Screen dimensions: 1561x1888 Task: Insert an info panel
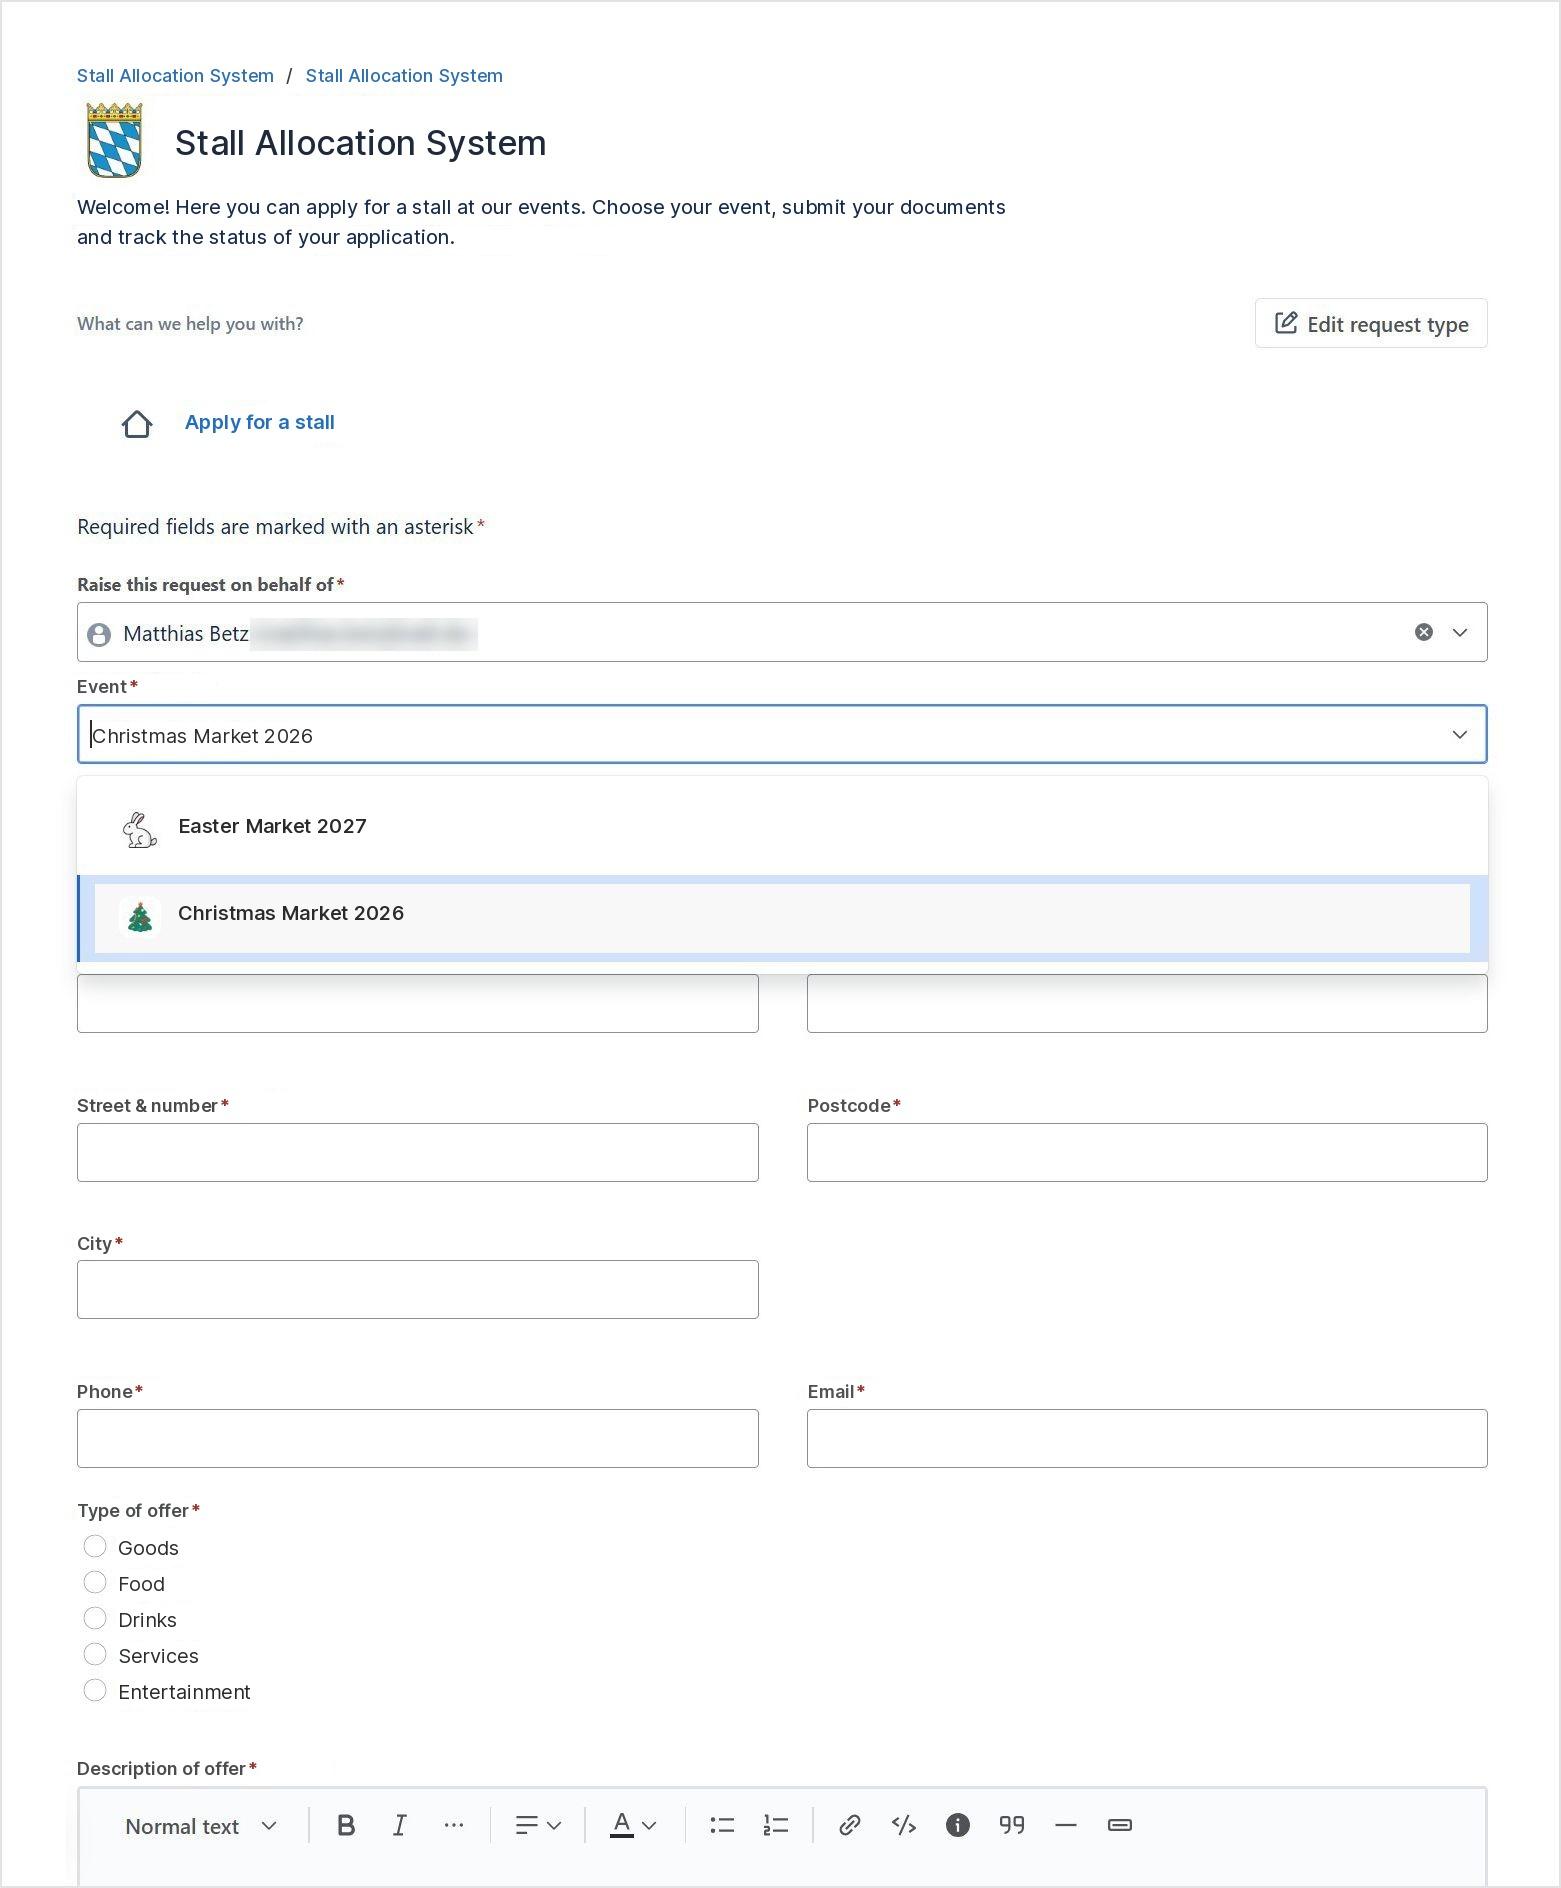[x=958, y=1826]
